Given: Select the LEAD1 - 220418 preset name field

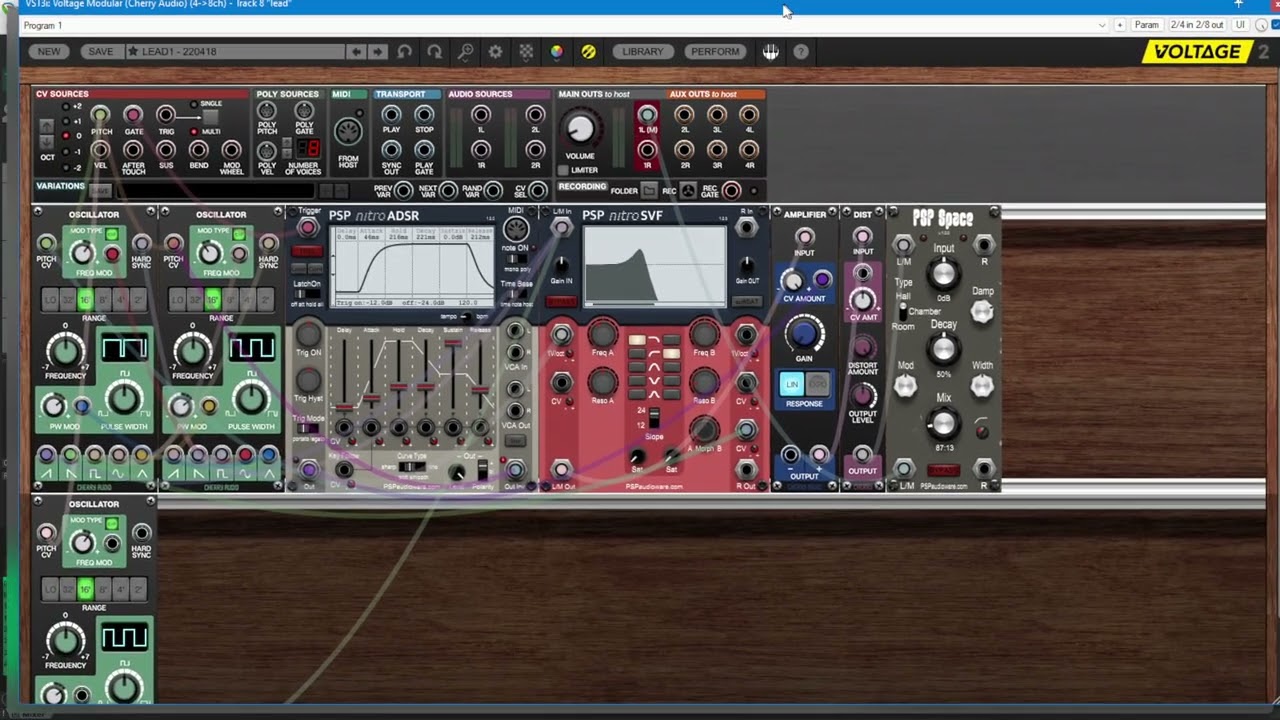Looking at the screenshot, I should pos(235,52).
